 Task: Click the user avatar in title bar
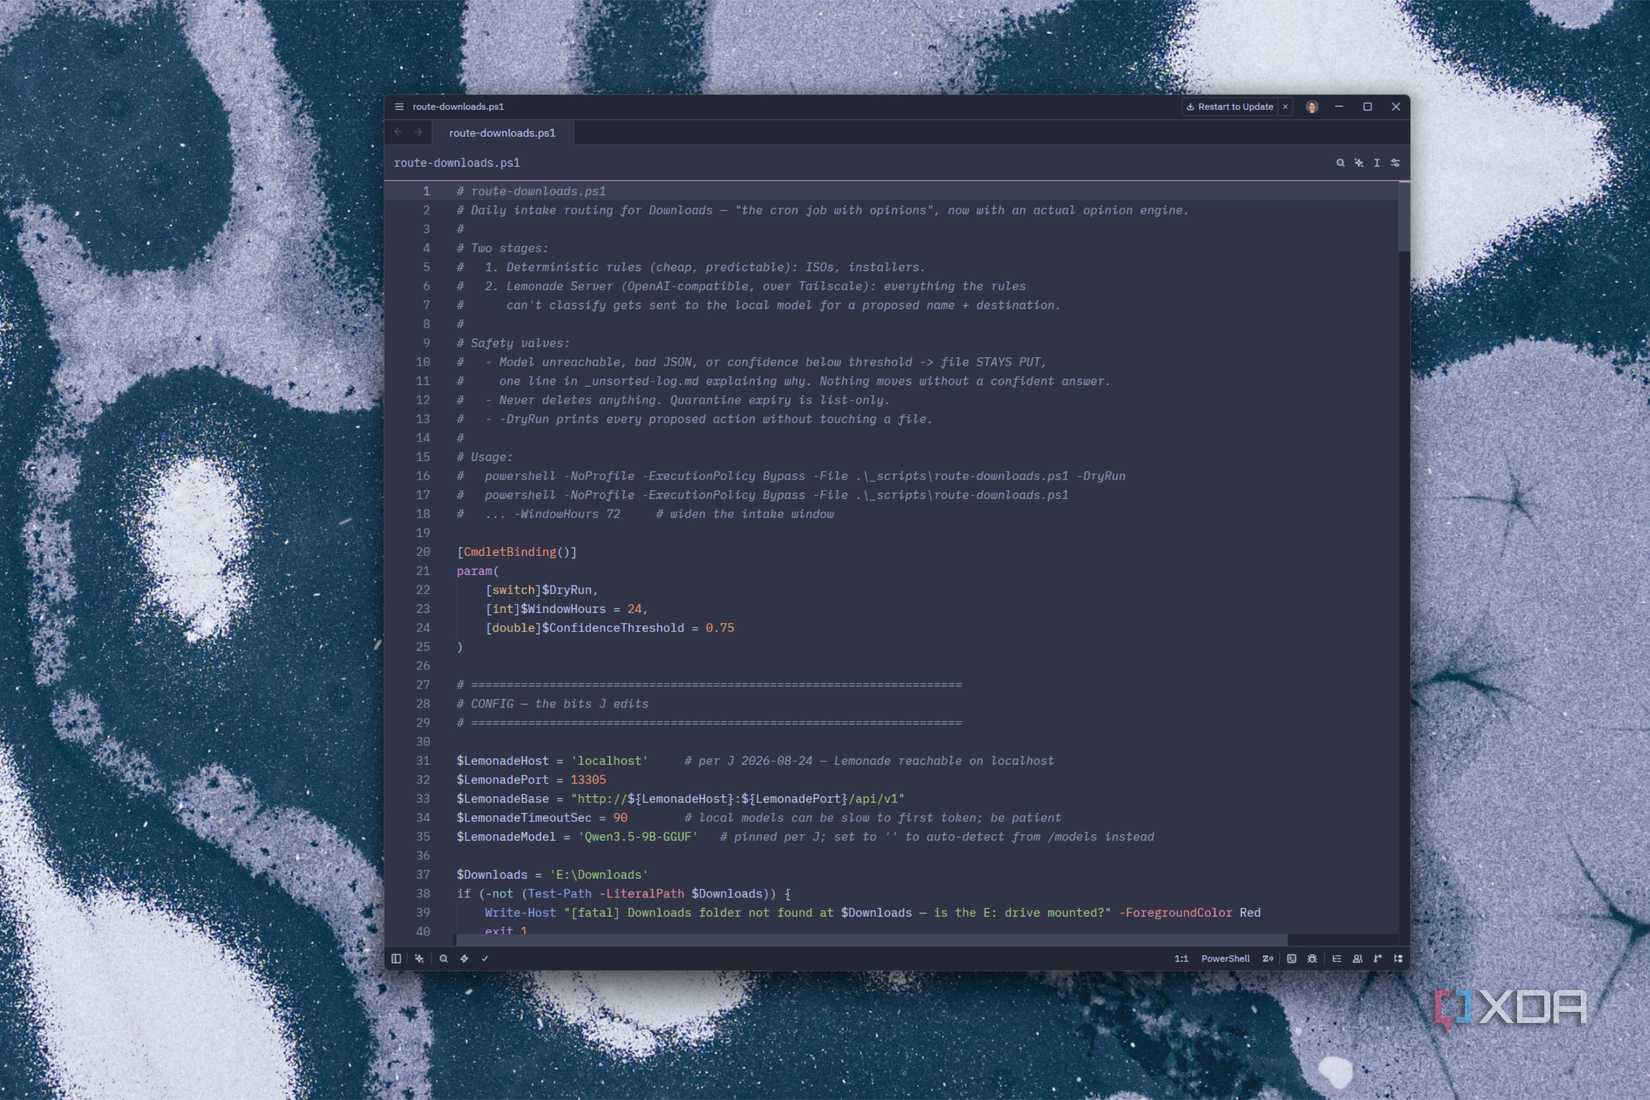coord(1312,107)
